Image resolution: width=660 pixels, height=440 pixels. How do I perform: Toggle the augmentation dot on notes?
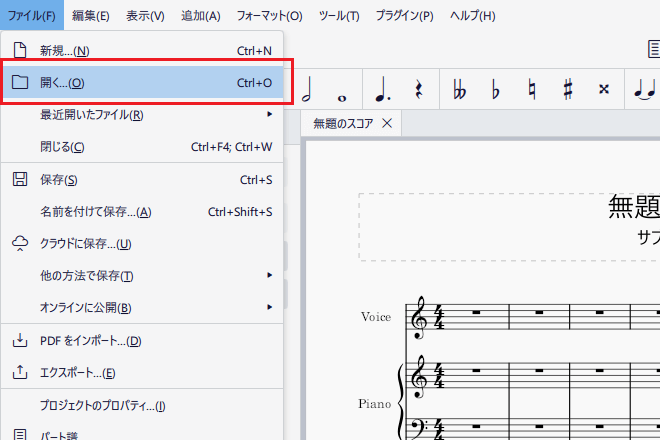(381, 89)
